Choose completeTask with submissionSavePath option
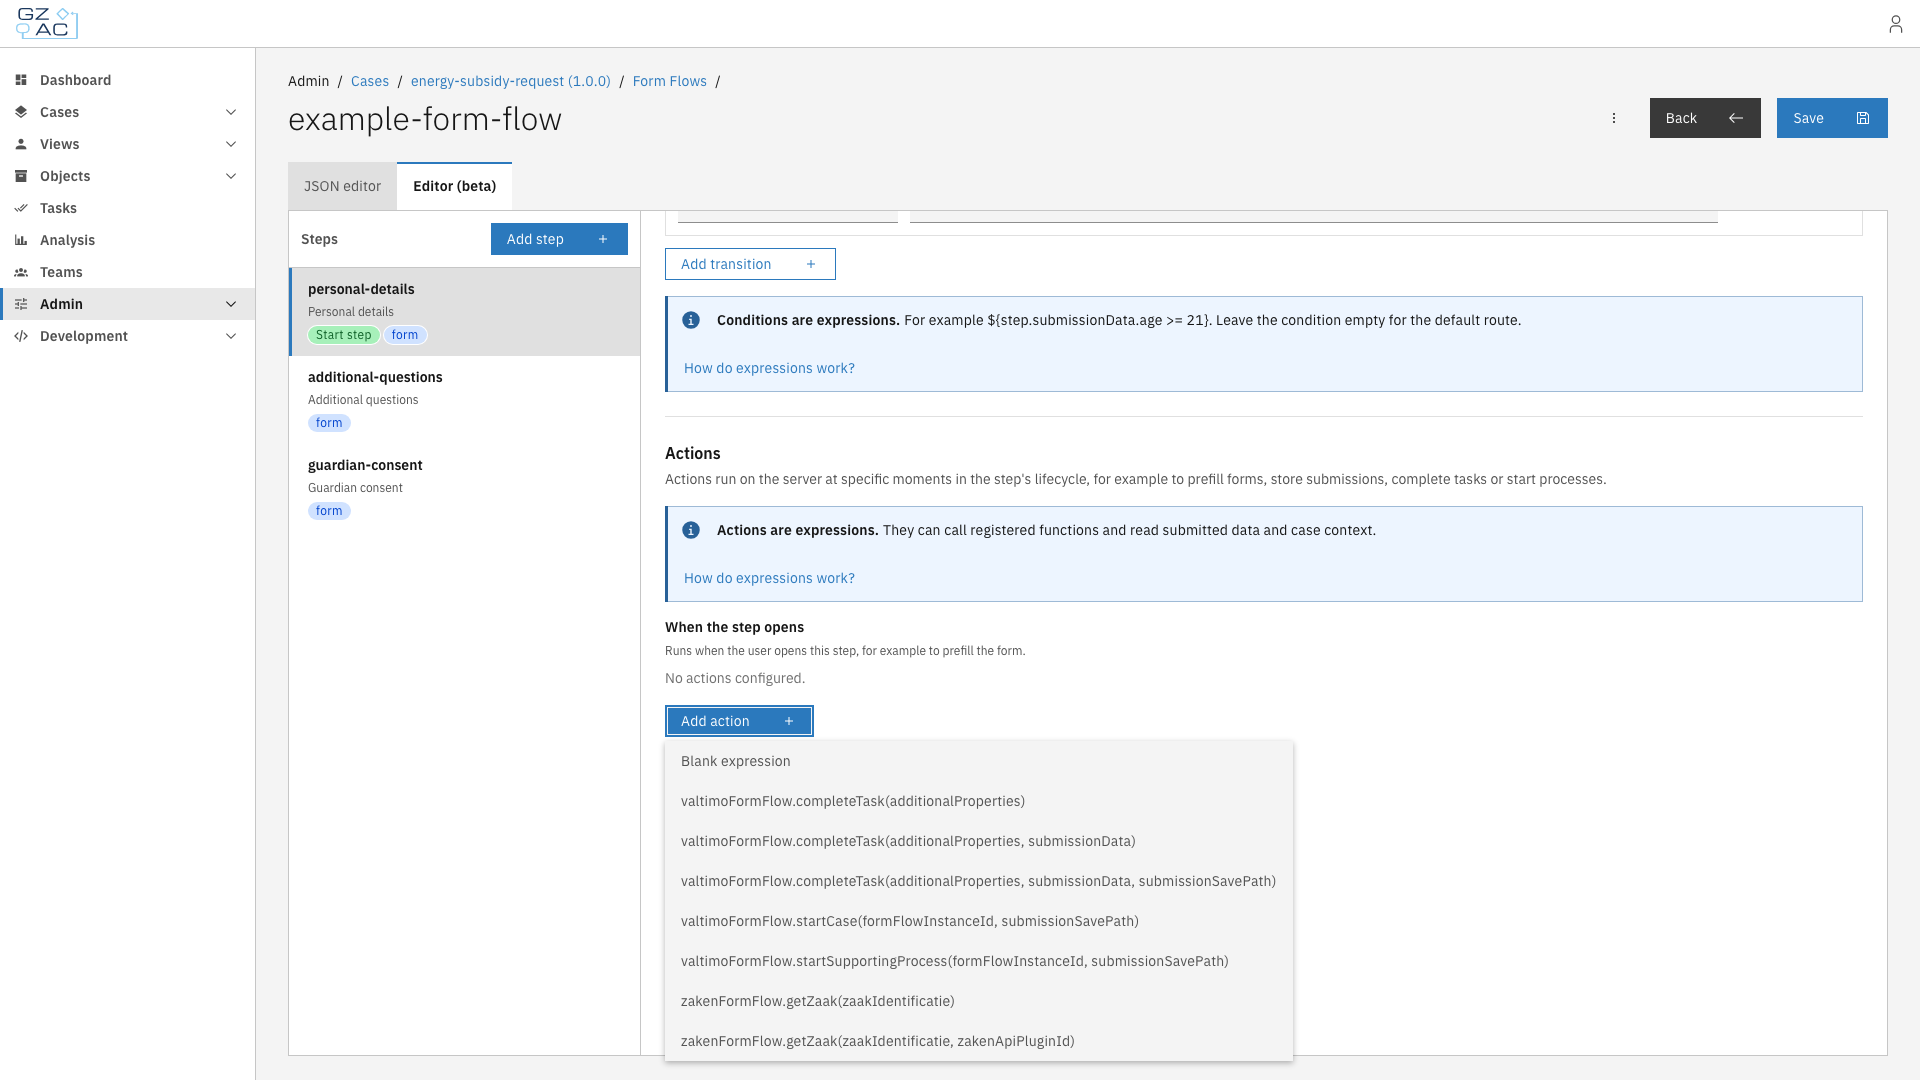The height and width of the screenshot is (1080, 1920). pos(979,881)
